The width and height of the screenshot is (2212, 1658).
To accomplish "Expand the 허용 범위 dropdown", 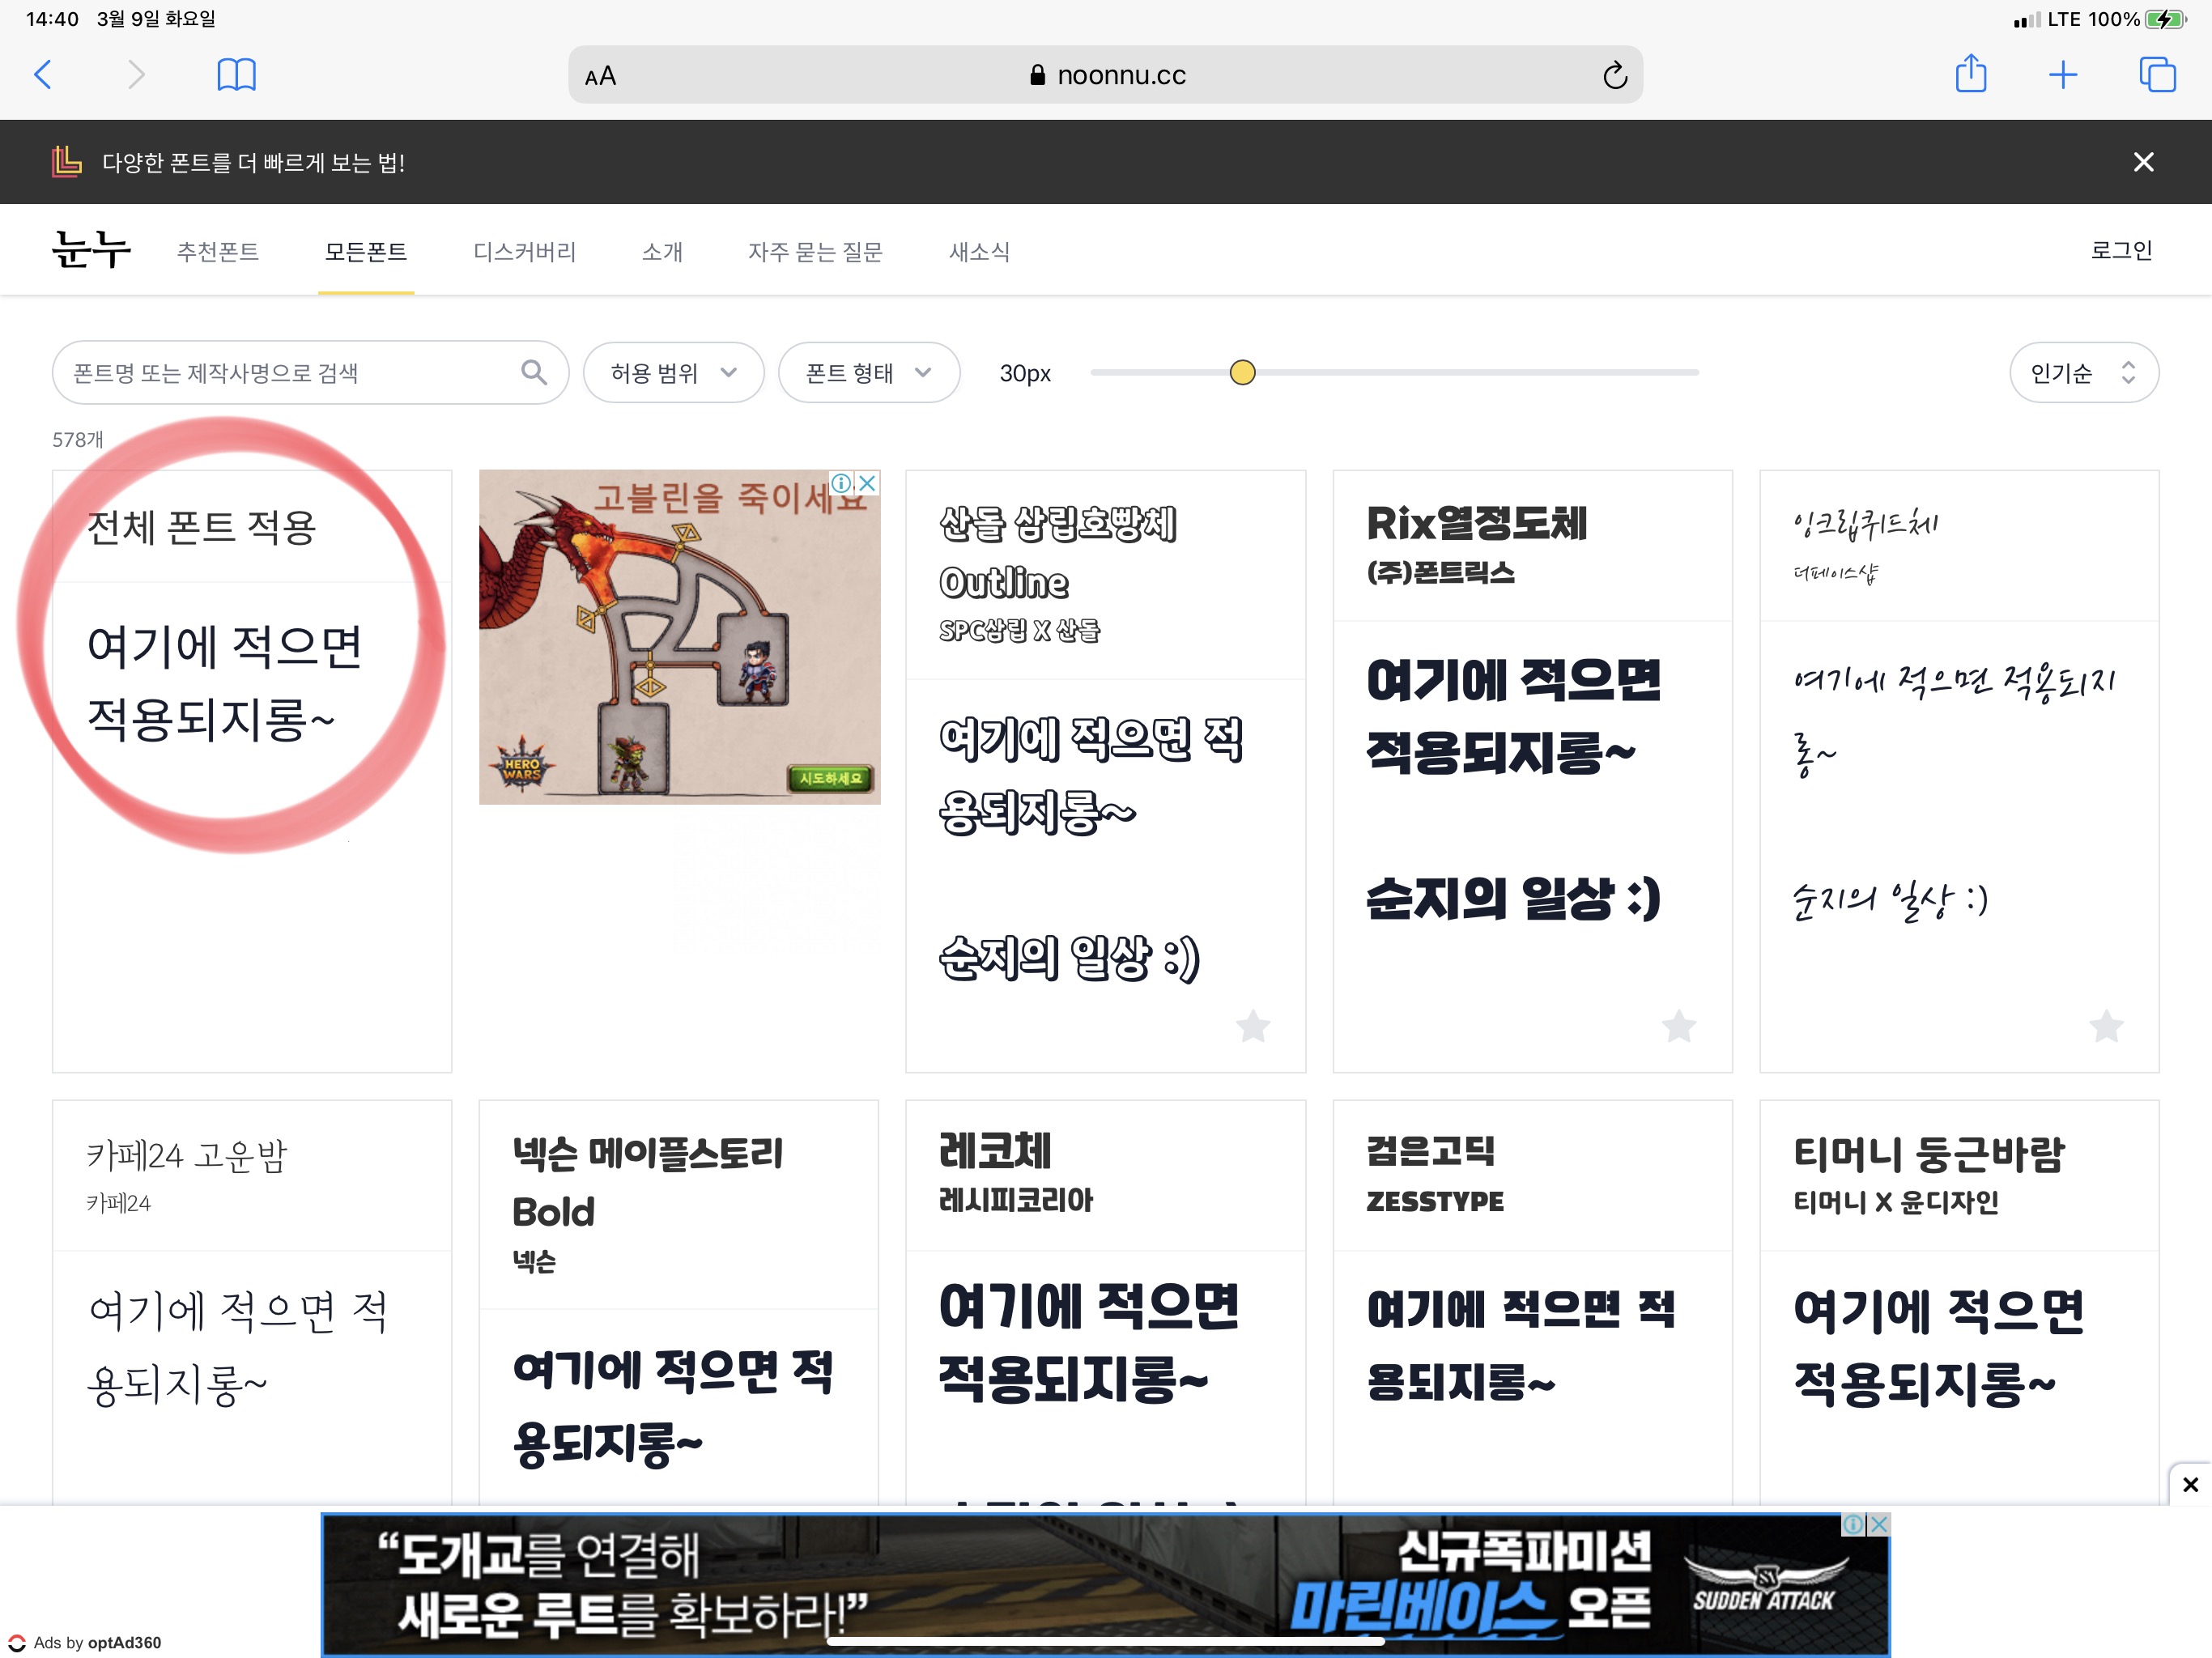I will [673, 373].
